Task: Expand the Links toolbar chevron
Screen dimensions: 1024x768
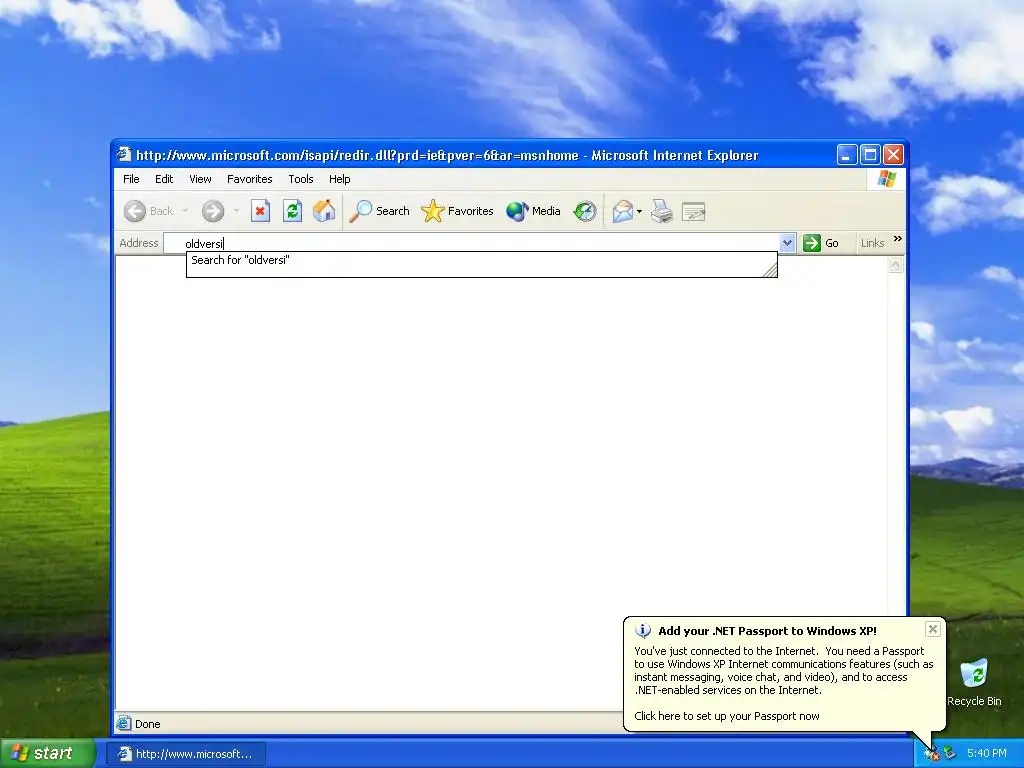Action: (898, 239)
